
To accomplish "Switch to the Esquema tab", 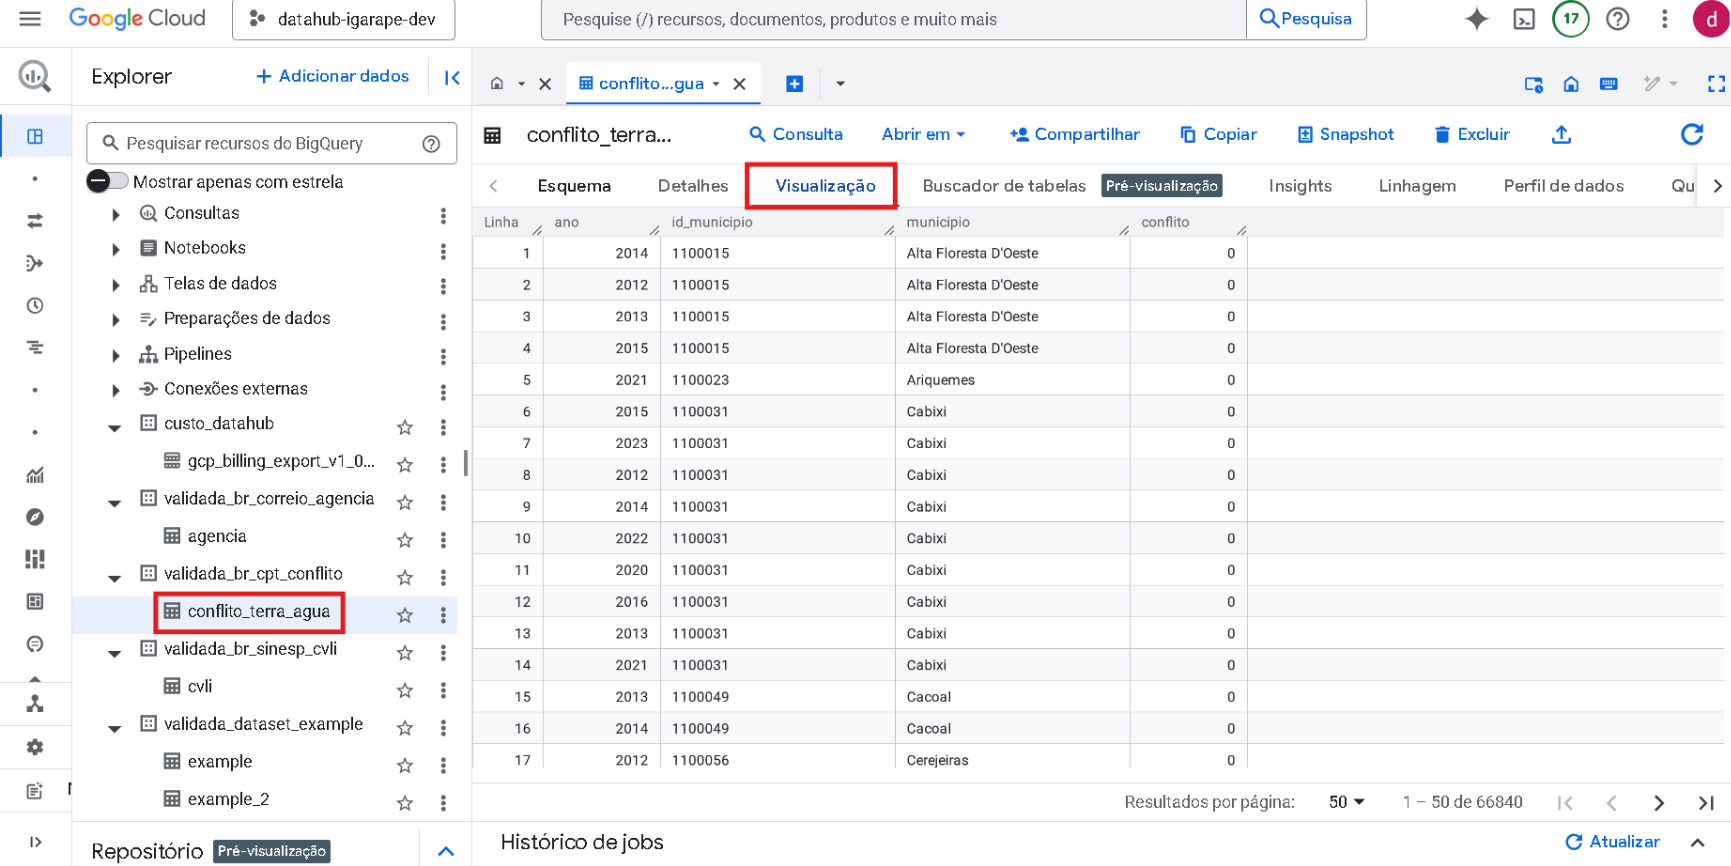I will (x=573, y=186).
